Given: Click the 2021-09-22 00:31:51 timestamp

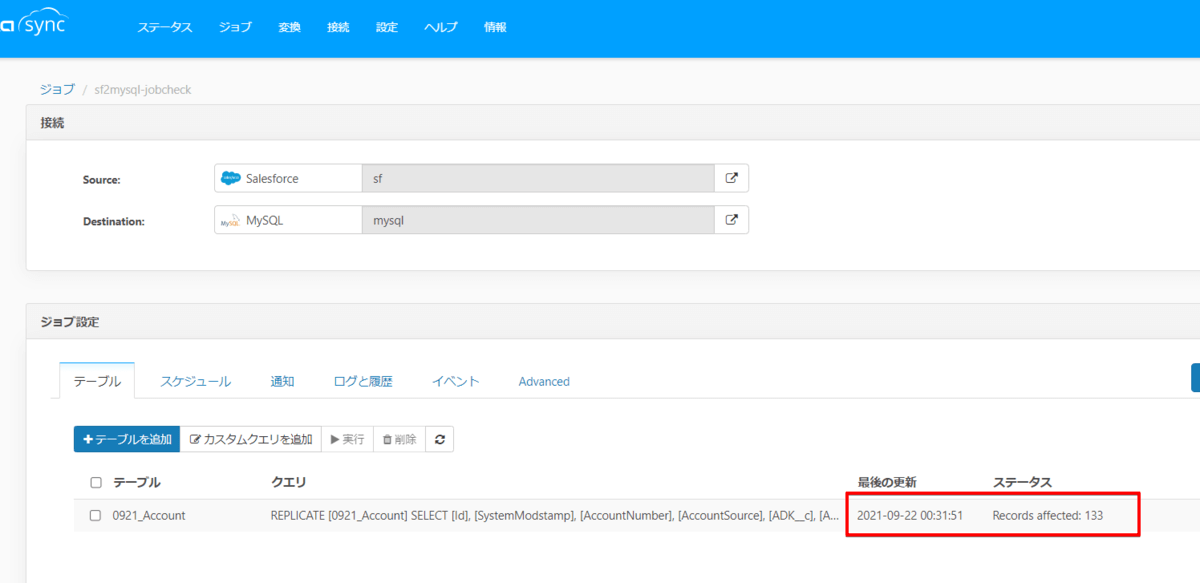Looking at the screenshot, I should (910, 516).
